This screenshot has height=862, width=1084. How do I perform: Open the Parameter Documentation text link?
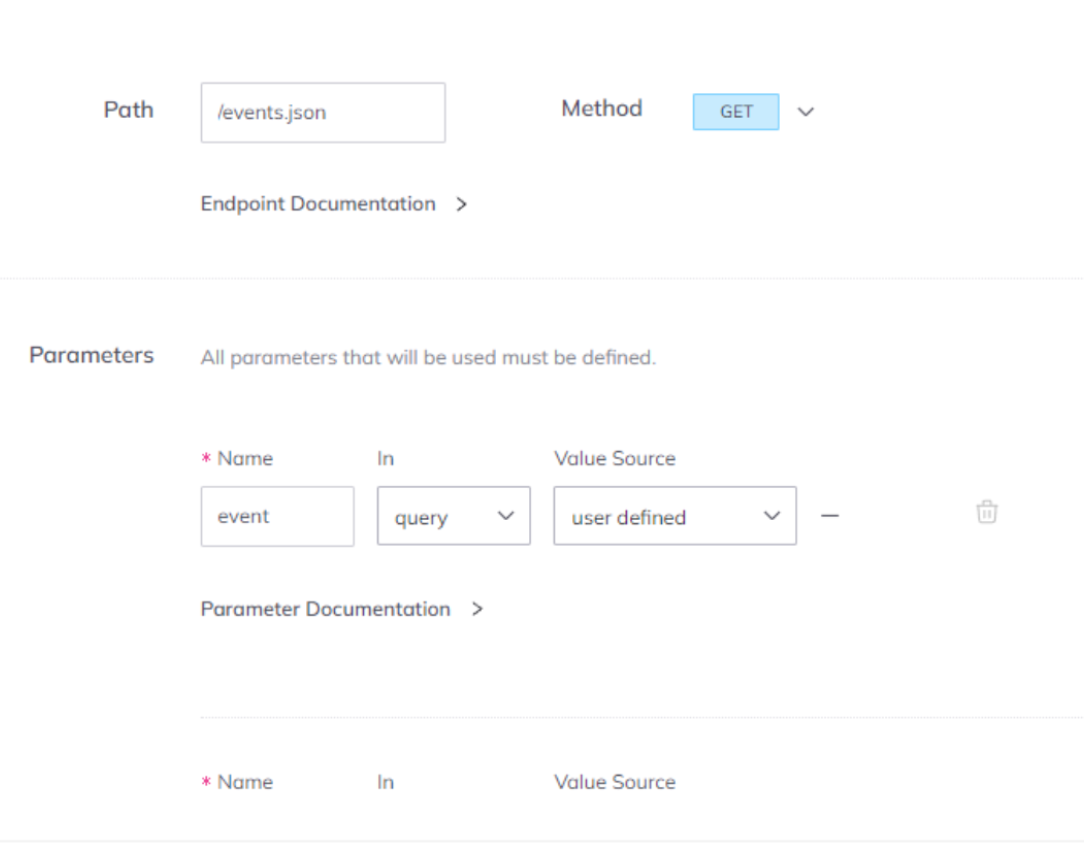(x=325, y=609)
